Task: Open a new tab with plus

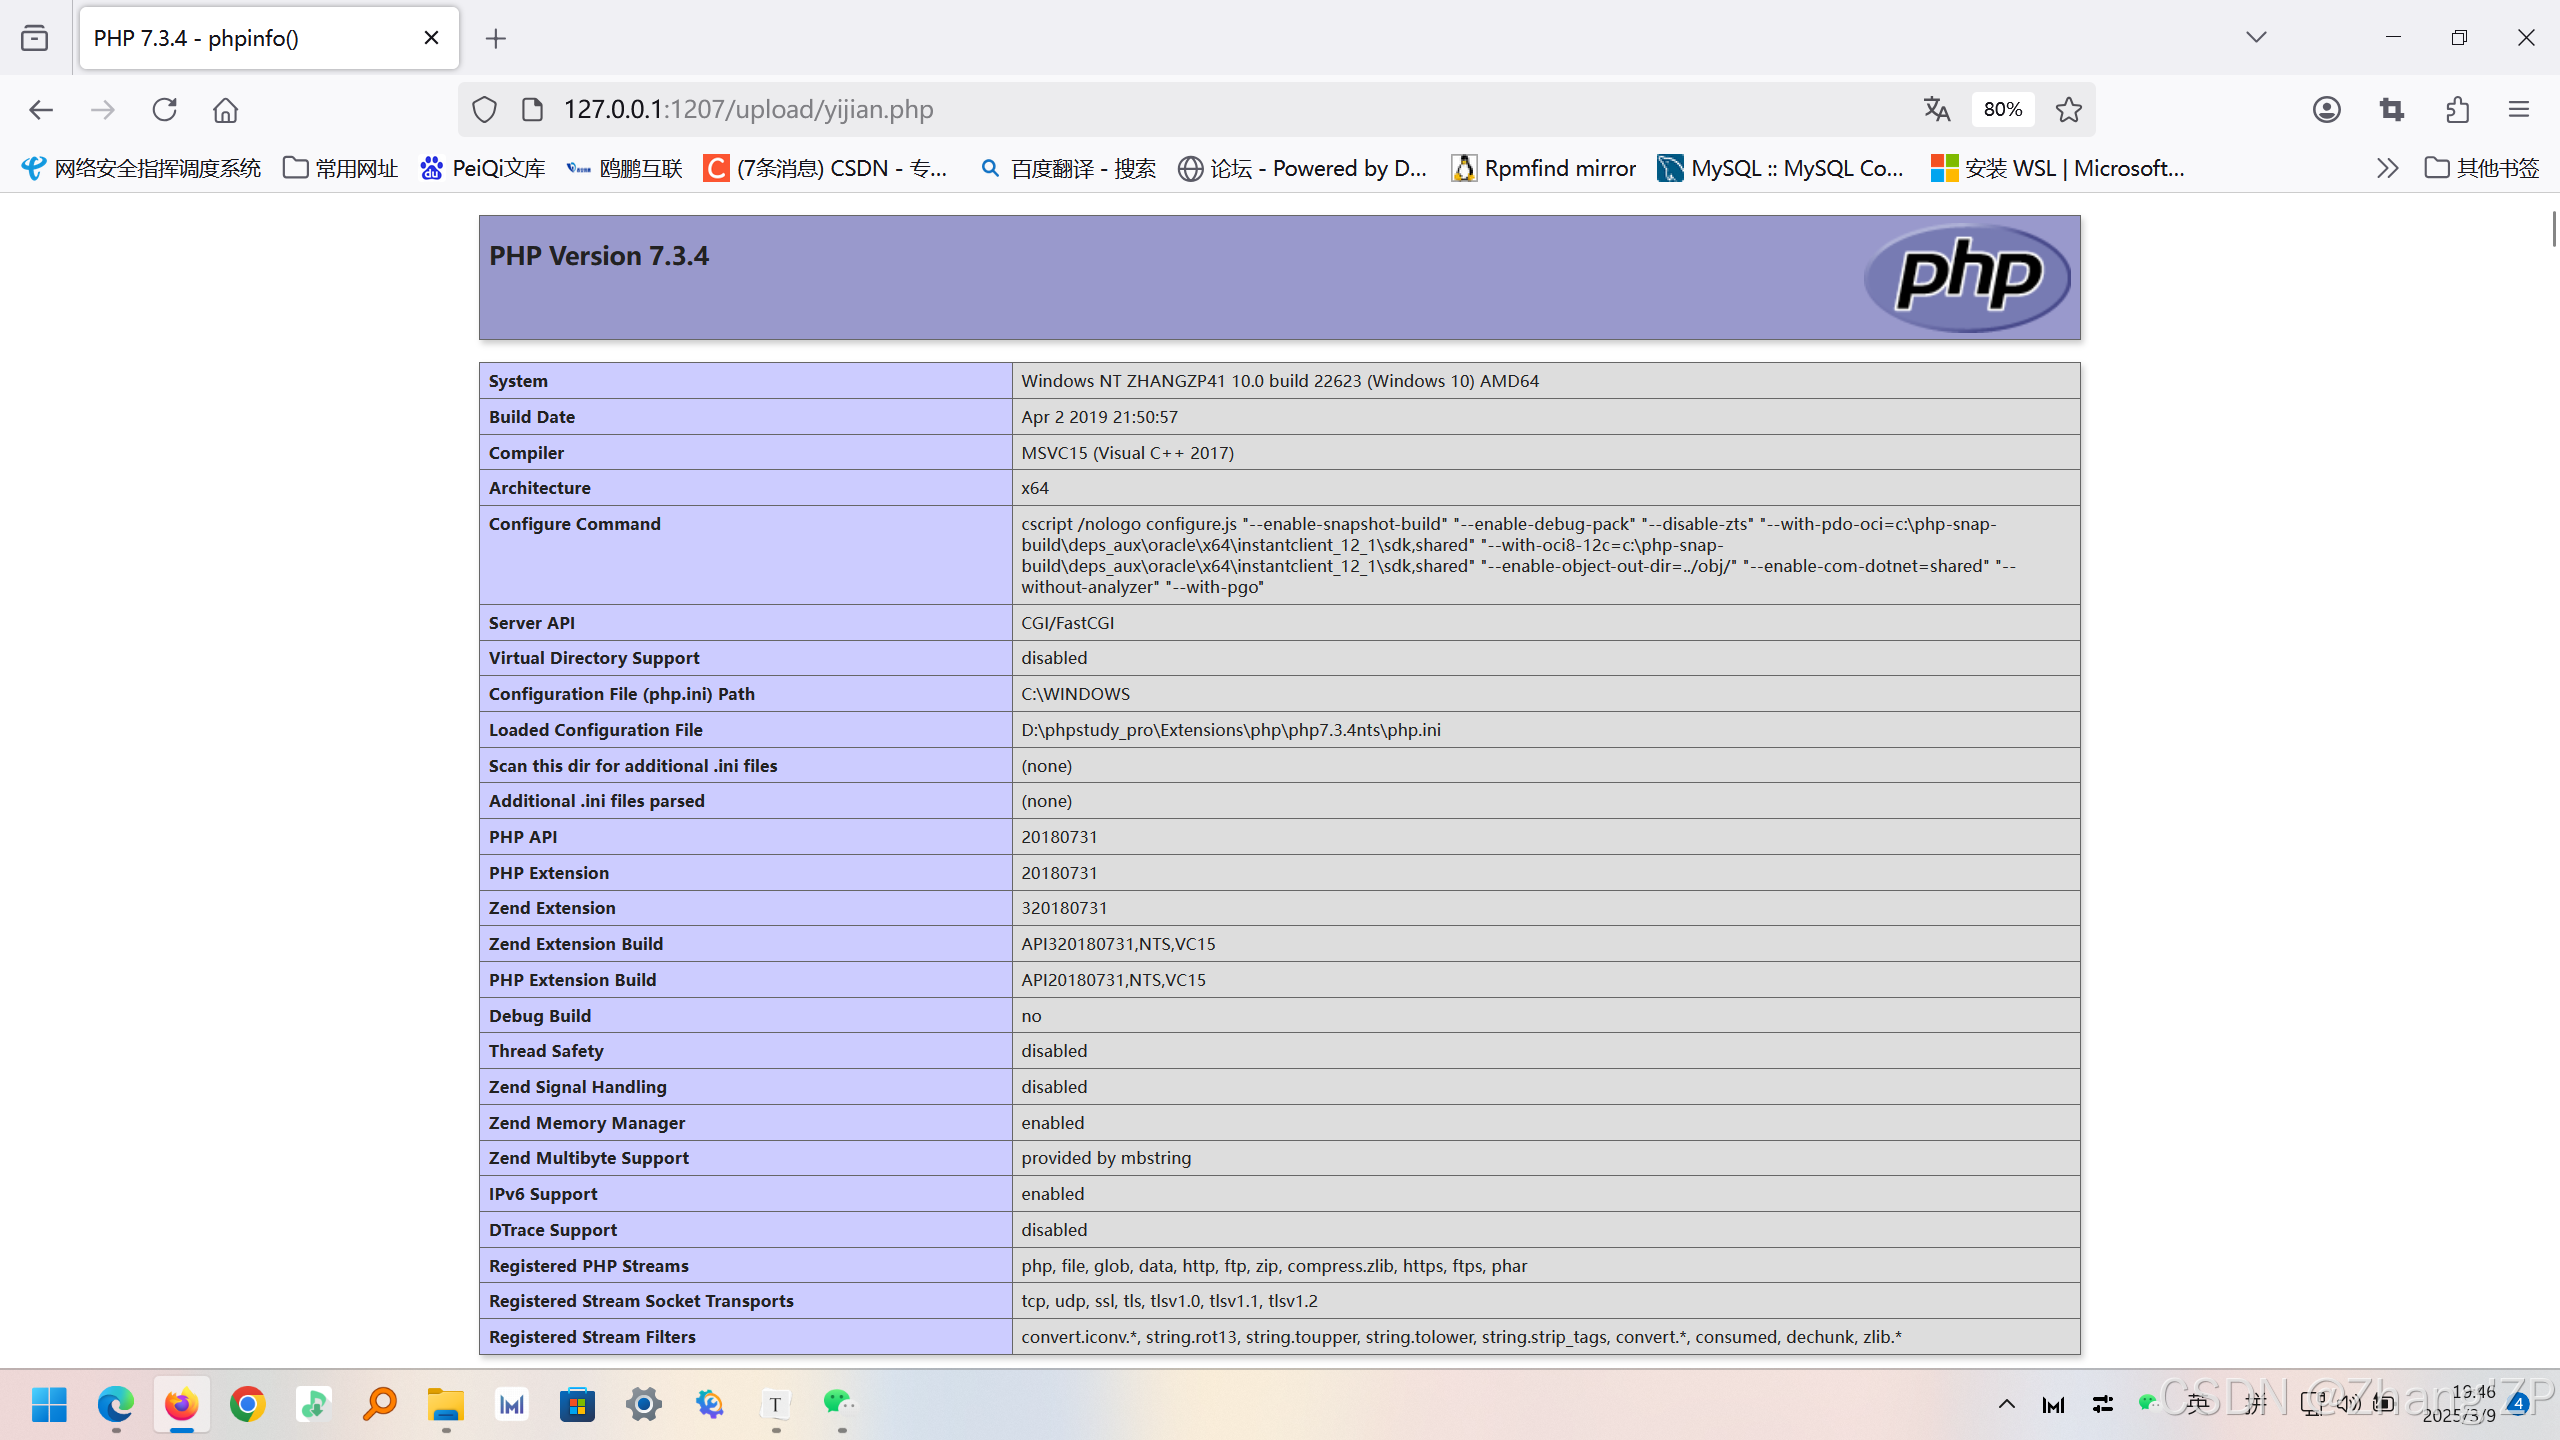Action: pos(496,38)
